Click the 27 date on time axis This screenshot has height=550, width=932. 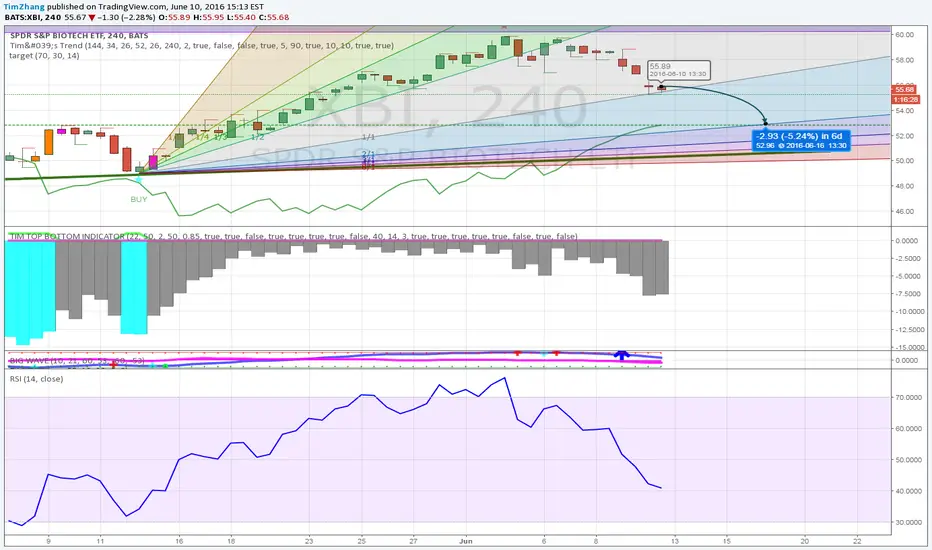413,541
